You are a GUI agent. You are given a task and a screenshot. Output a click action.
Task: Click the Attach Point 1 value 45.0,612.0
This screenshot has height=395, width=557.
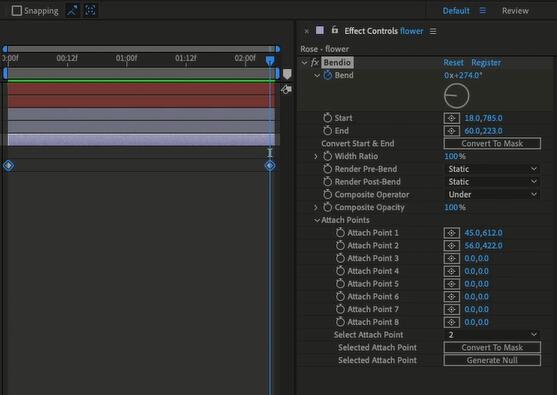click(x=483, y=233)
